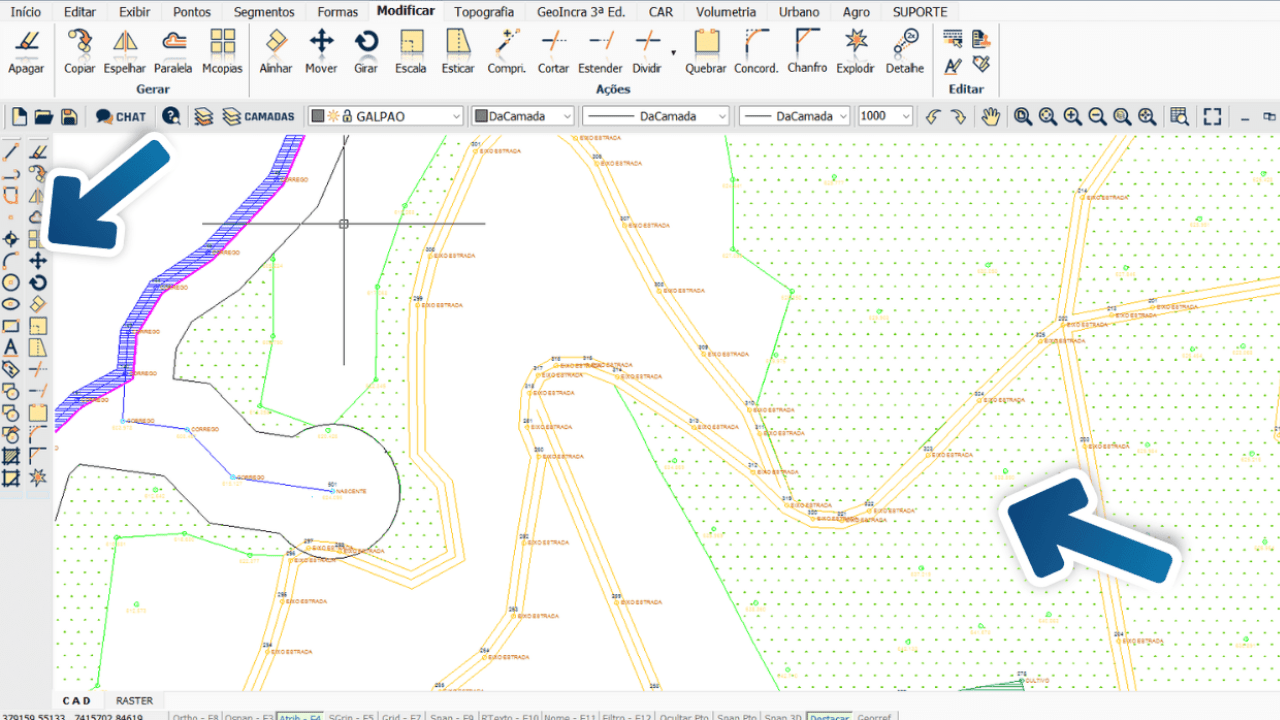
Task: Open the GALPAO layer dropdown
Action: pos(385,116)
